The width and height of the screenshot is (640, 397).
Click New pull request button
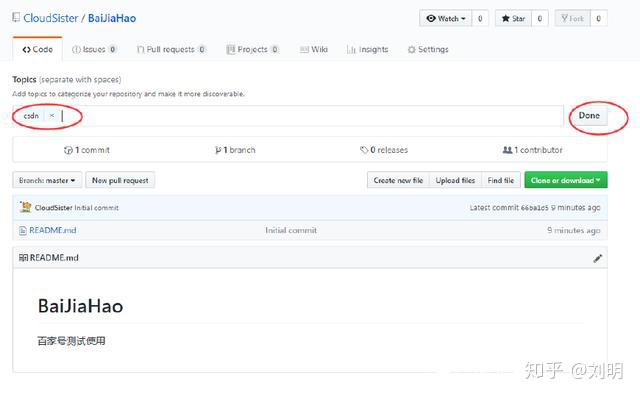[120, 180]
